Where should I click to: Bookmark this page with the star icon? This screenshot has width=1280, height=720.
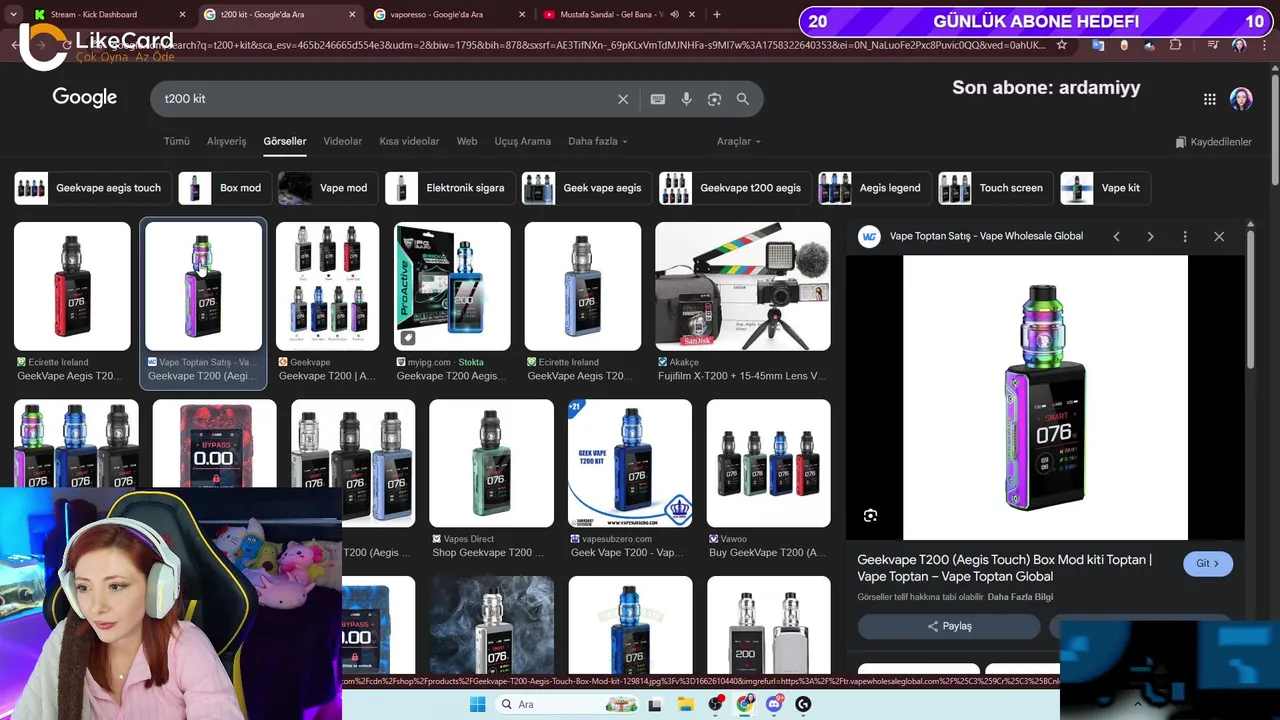(x=1062, y=45)
